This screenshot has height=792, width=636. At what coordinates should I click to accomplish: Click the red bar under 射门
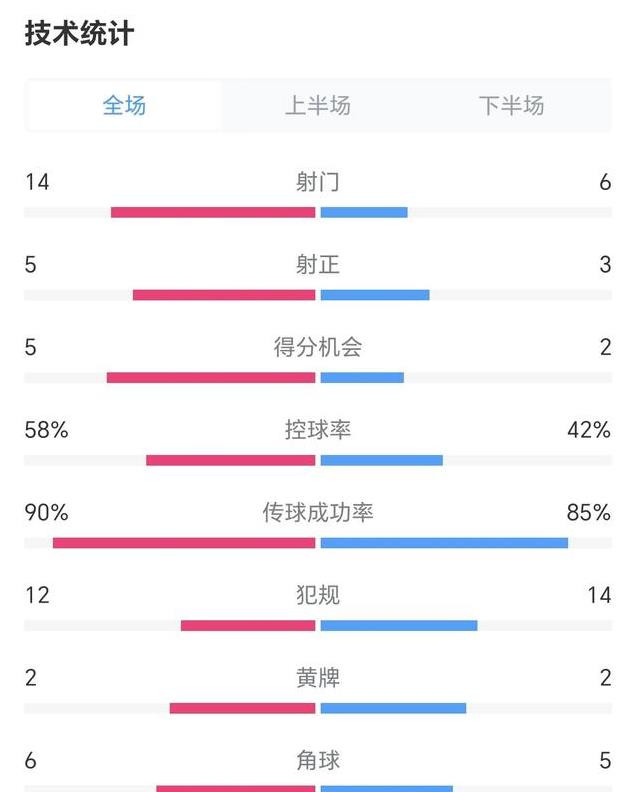pos(213,212)
